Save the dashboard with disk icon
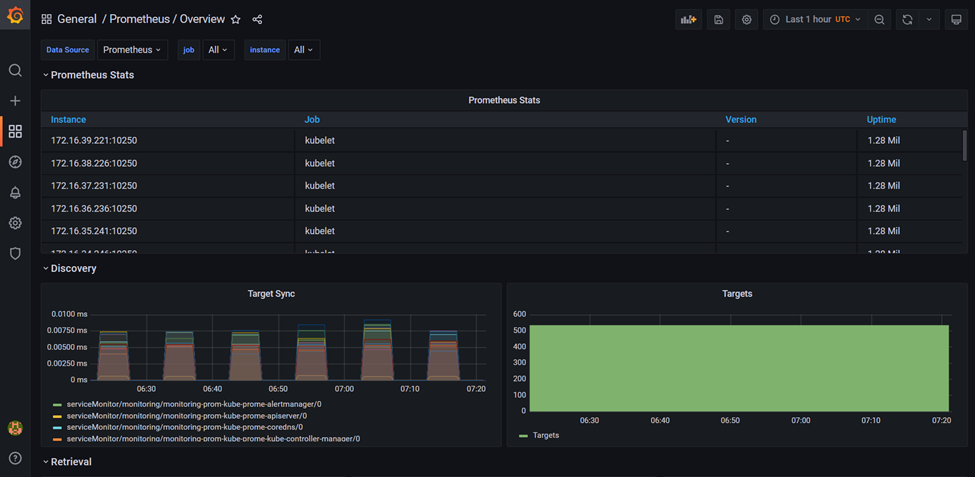975x477 pixels. point(718,19)
